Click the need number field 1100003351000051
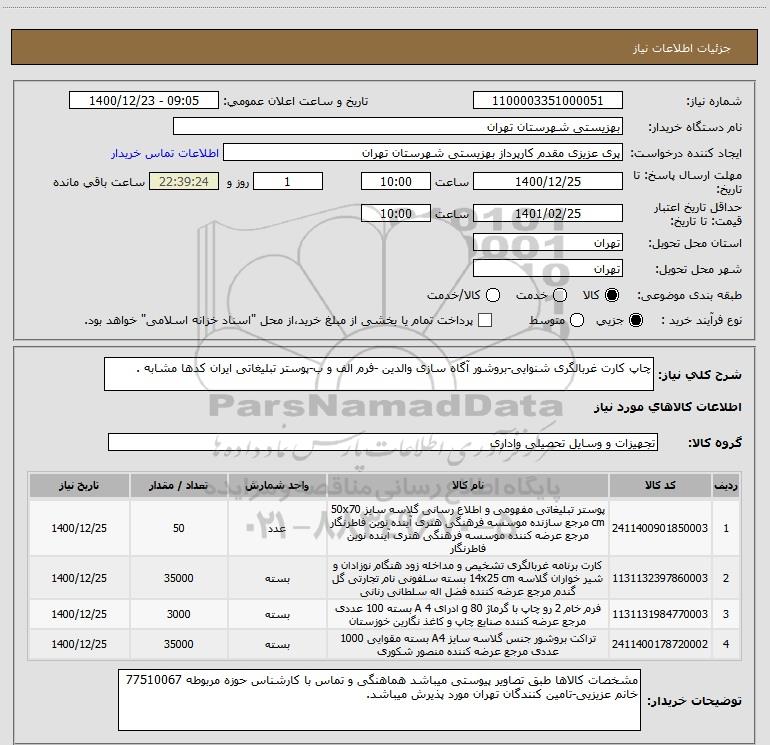Viewport: 770px width, 745px height. point(548,101)
